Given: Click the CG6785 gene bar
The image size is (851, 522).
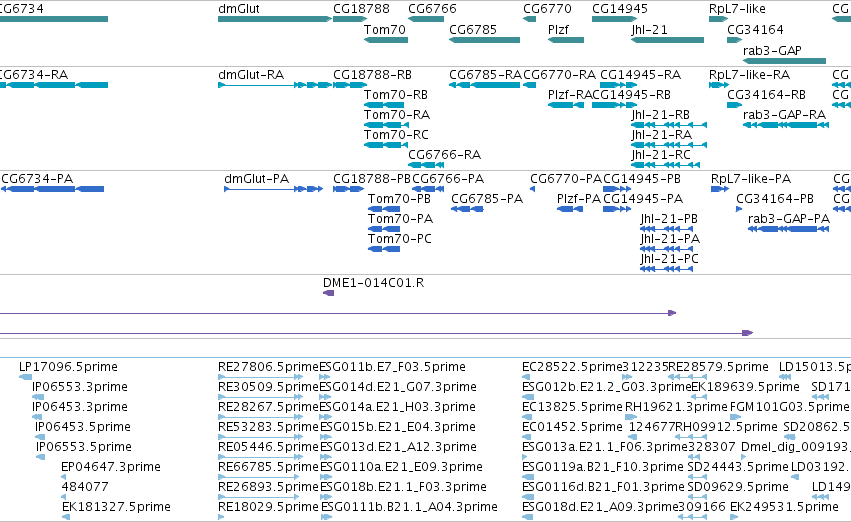Looking at the screenshot, I should 484,40.
